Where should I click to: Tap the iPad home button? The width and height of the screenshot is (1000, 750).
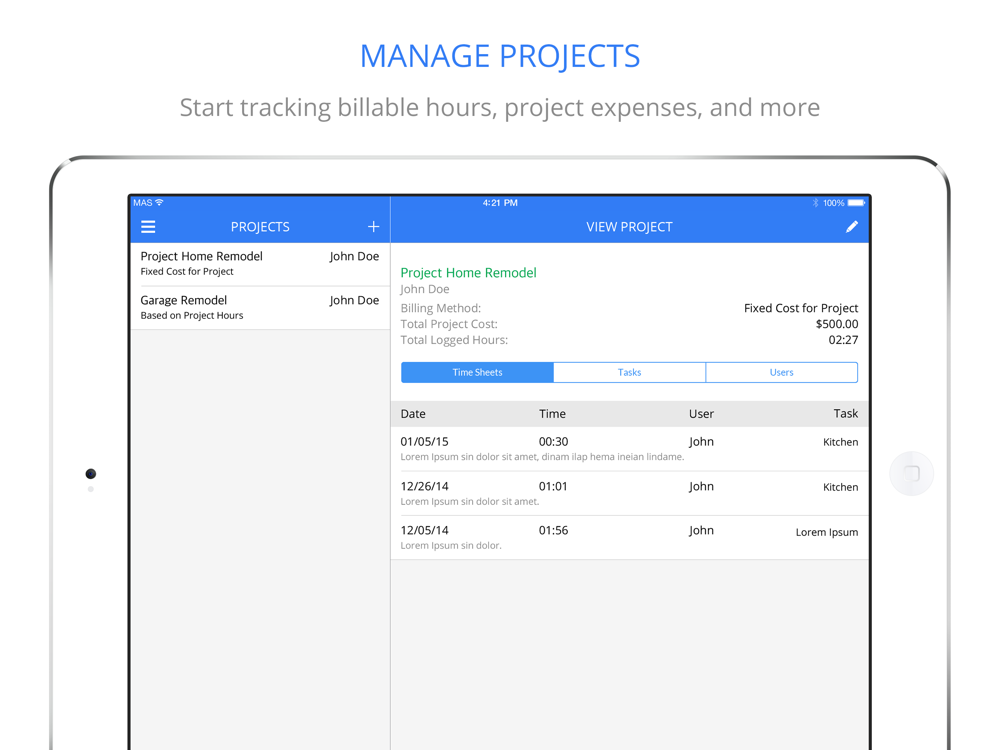pos(911,473)
